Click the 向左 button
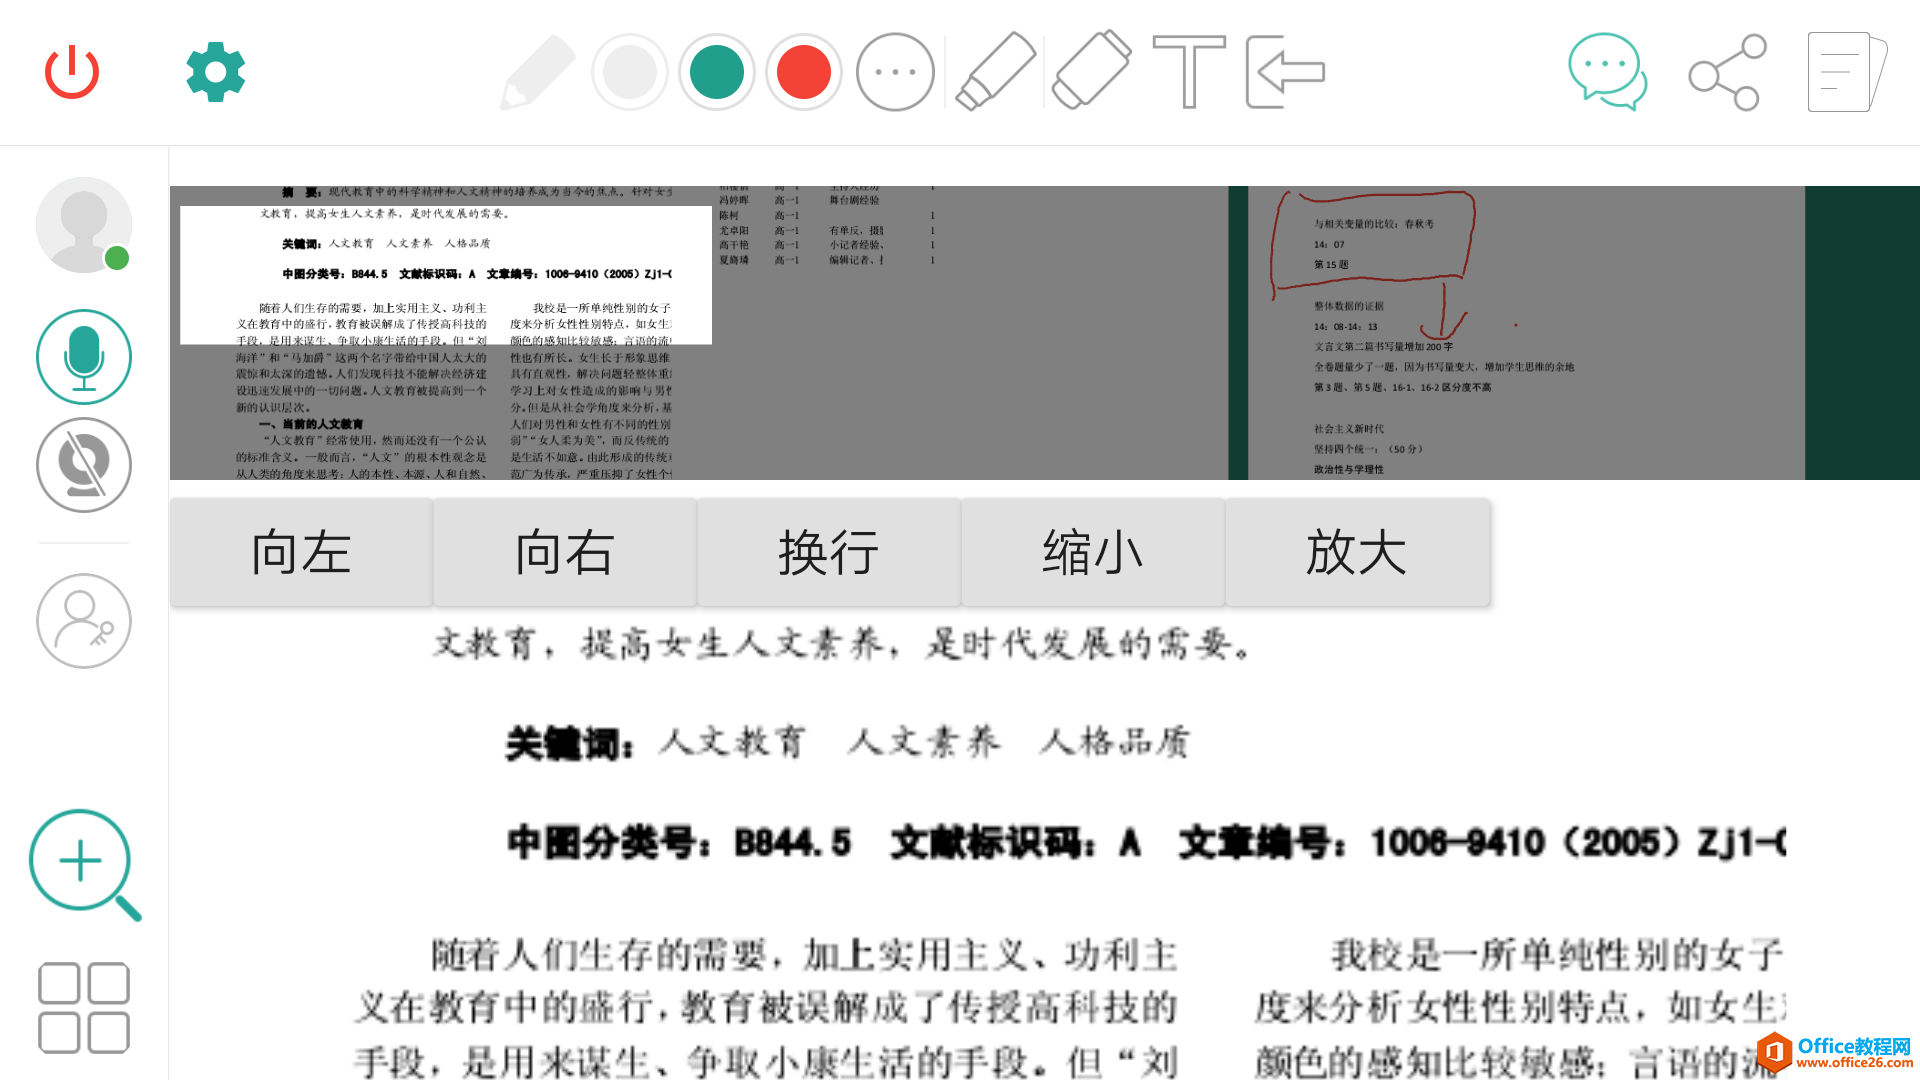 coord(301,552)
